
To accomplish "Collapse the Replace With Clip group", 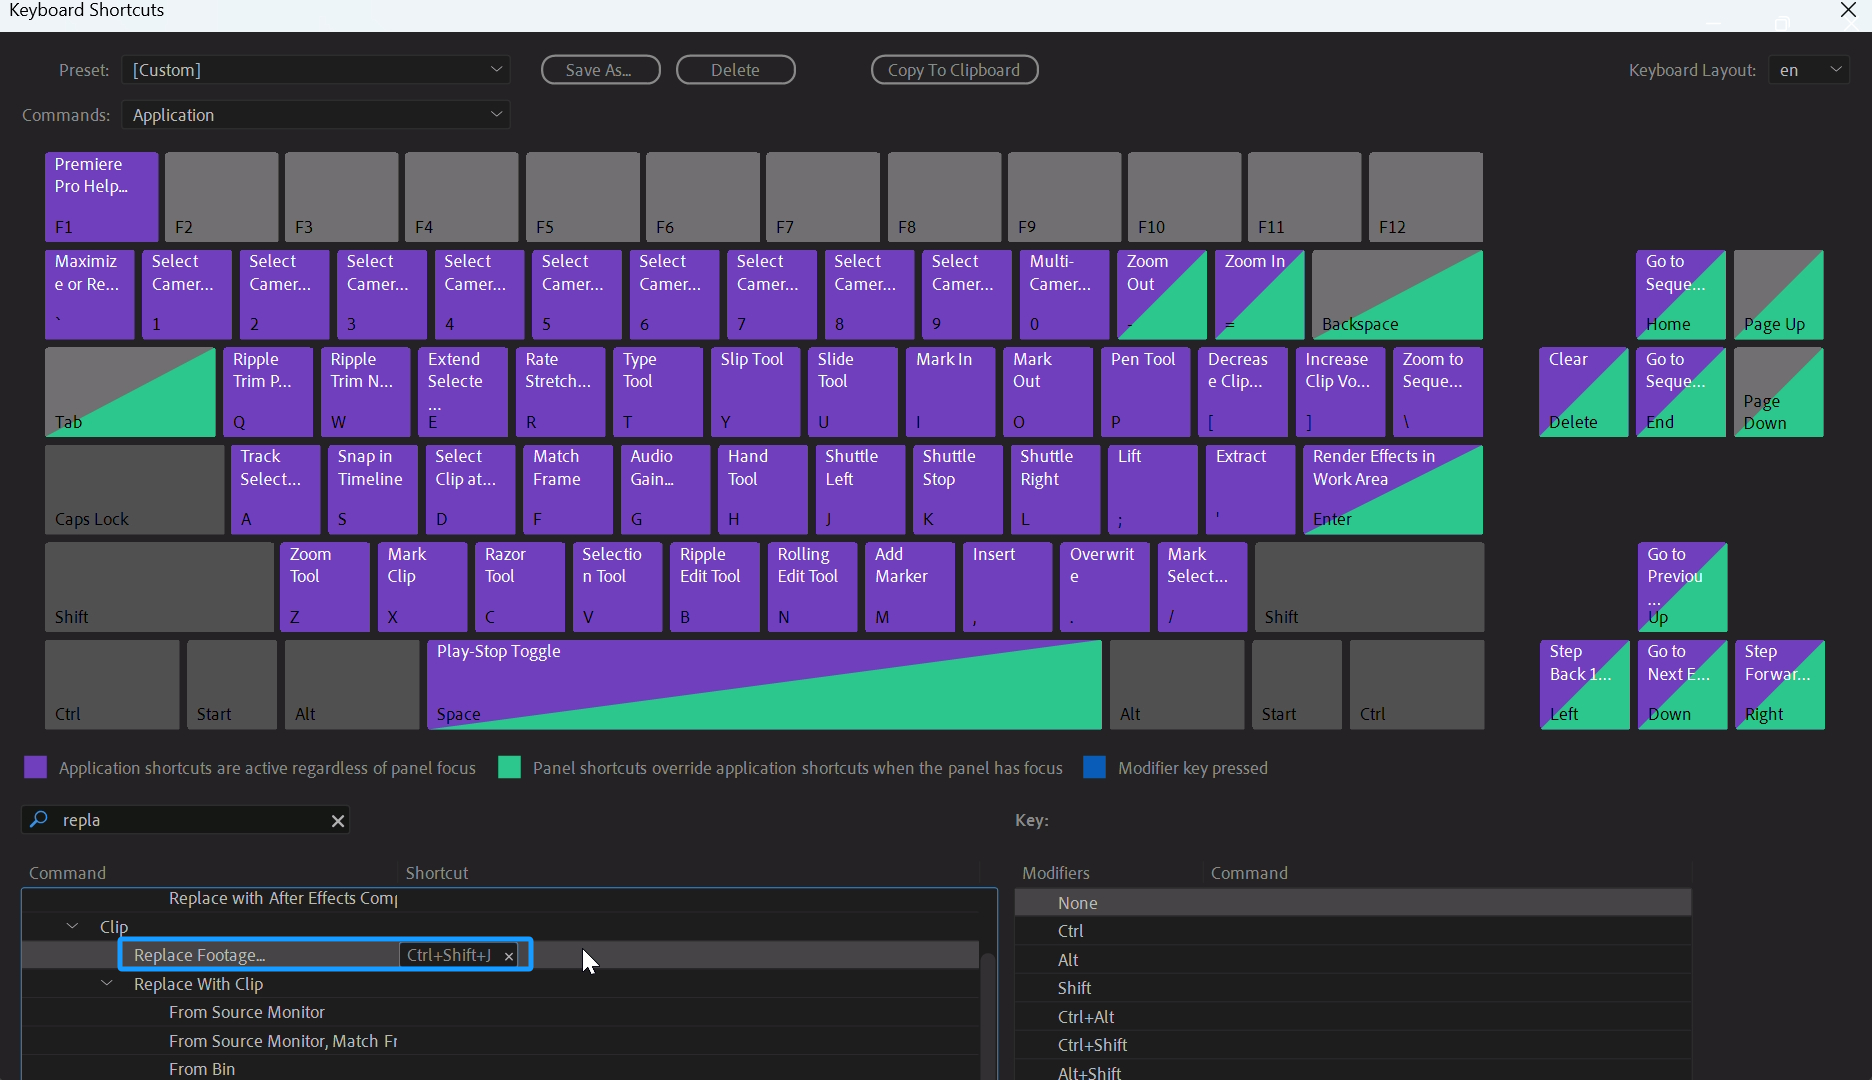I will click(x=107, y=984).
